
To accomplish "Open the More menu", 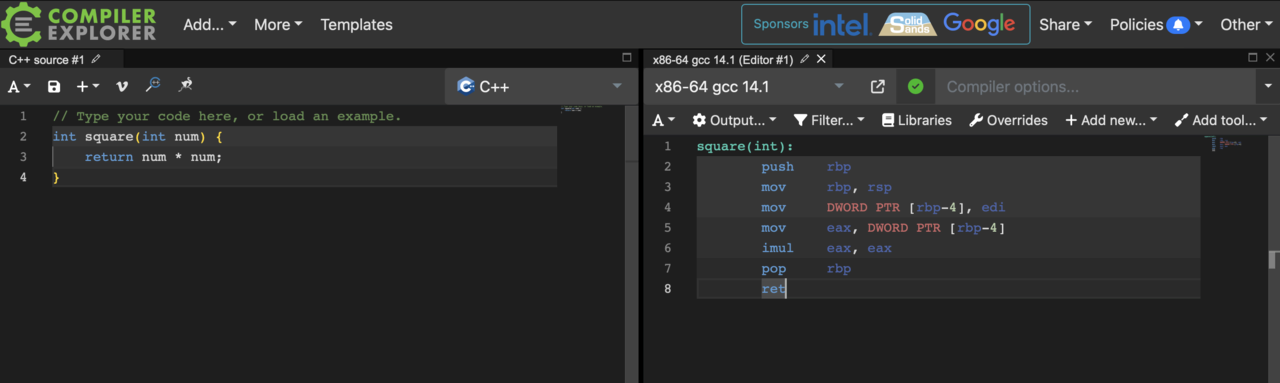I will [278, 24].
